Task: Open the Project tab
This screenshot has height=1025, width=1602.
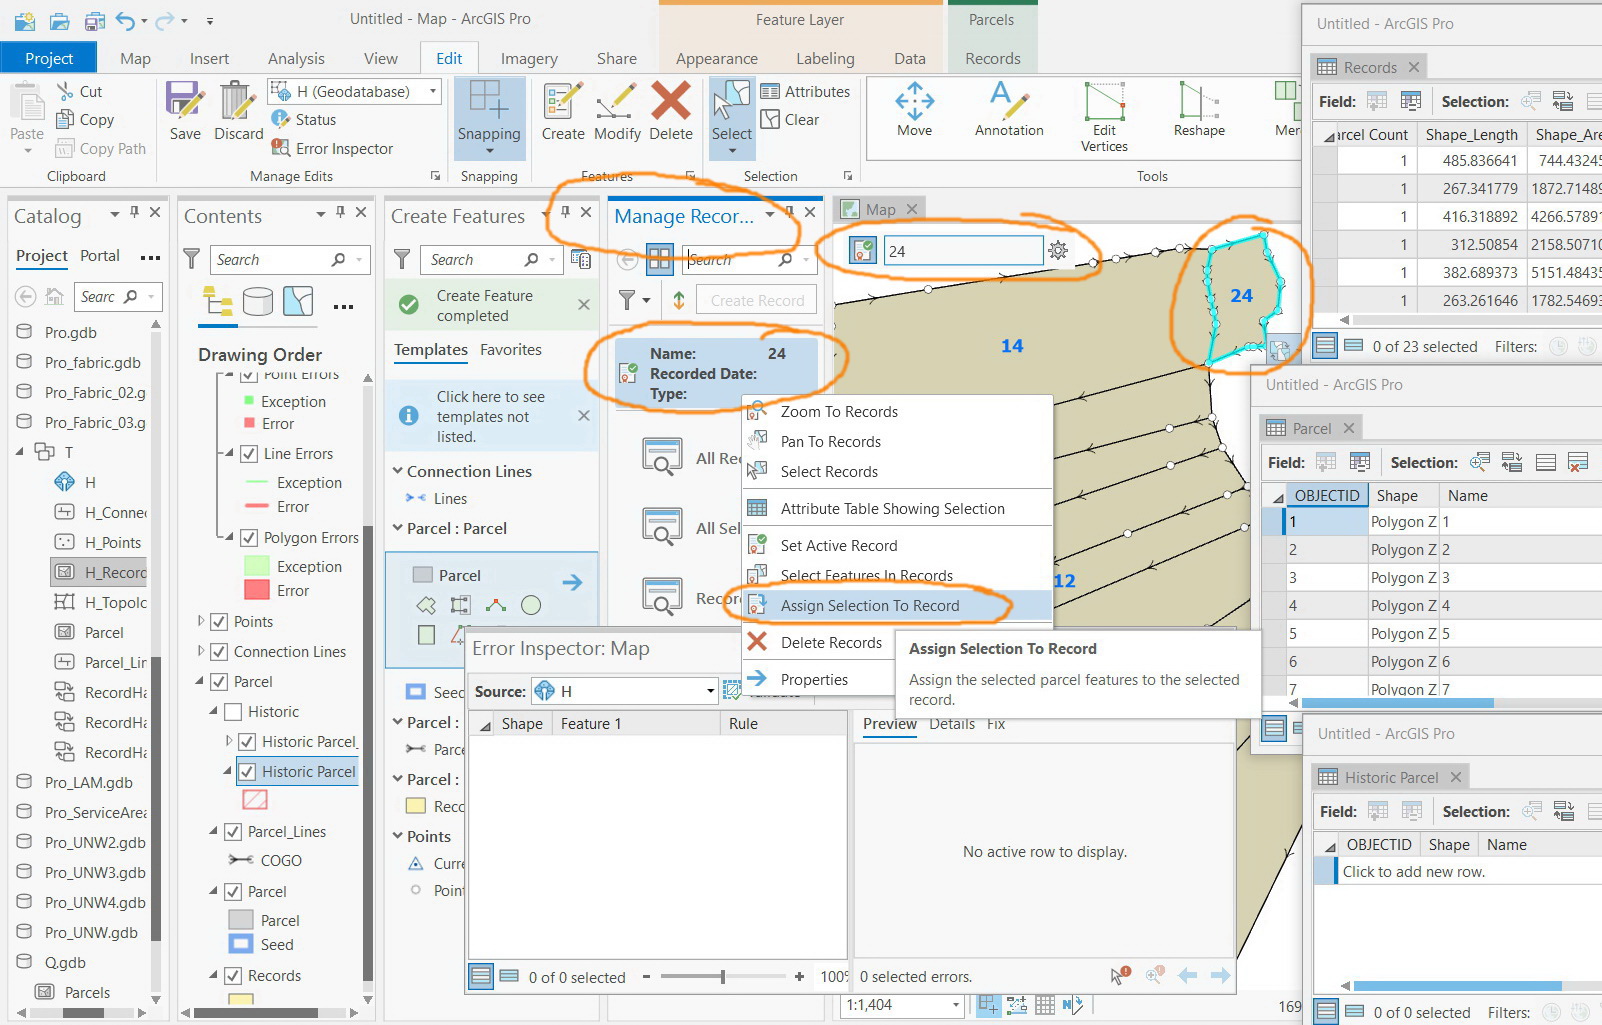Action: tap(49, 58)
